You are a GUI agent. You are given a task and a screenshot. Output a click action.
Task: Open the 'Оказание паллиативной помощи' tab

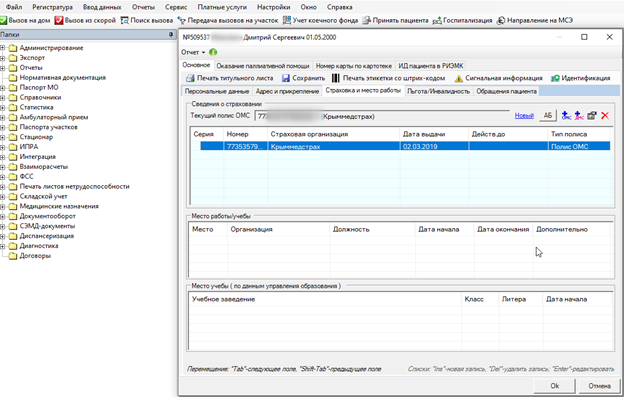263,66
